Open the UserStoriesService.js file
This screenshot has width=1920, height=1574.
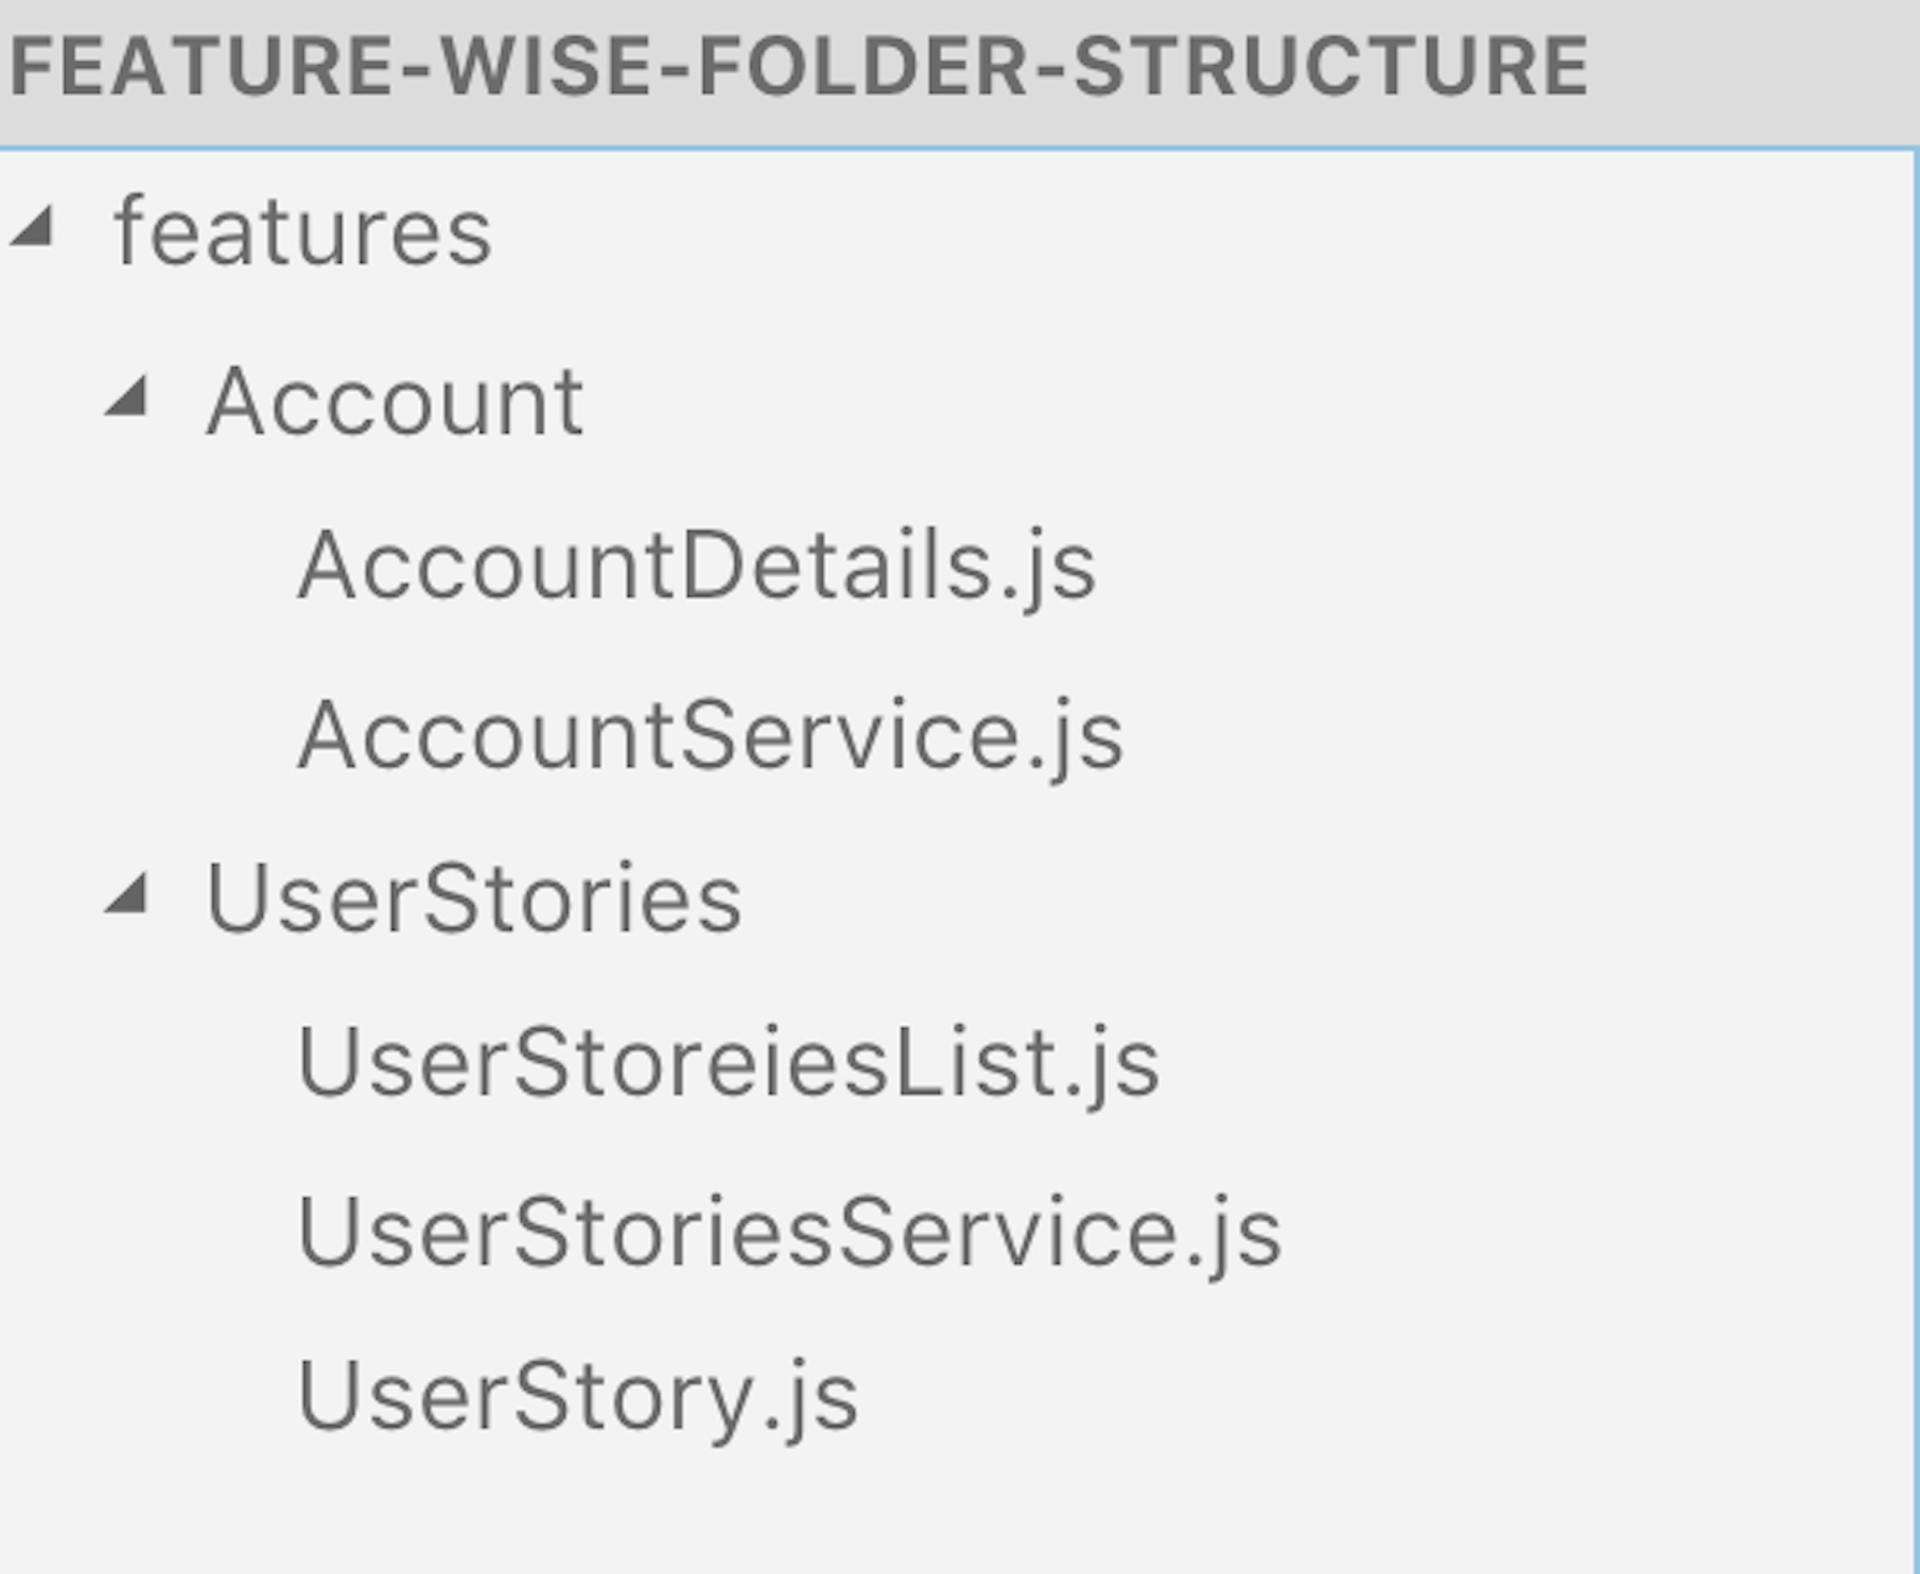(x=789, y=1232)
